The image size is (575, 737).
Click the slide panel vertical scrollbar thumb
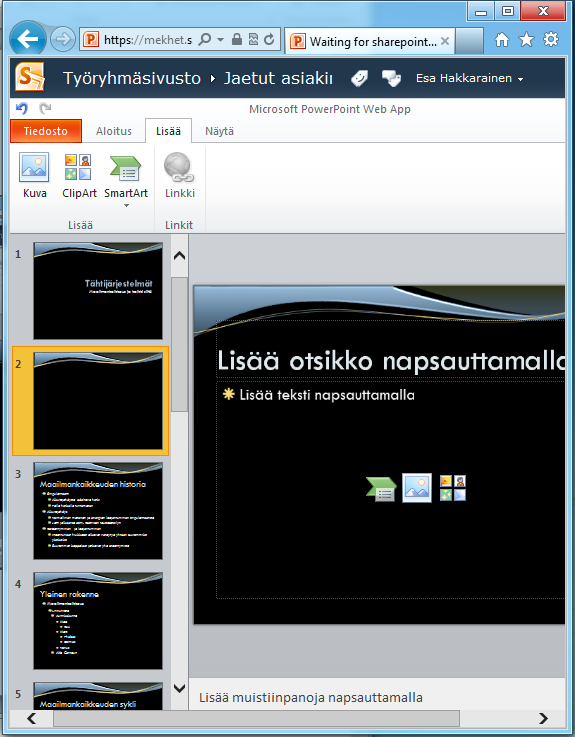180,344
